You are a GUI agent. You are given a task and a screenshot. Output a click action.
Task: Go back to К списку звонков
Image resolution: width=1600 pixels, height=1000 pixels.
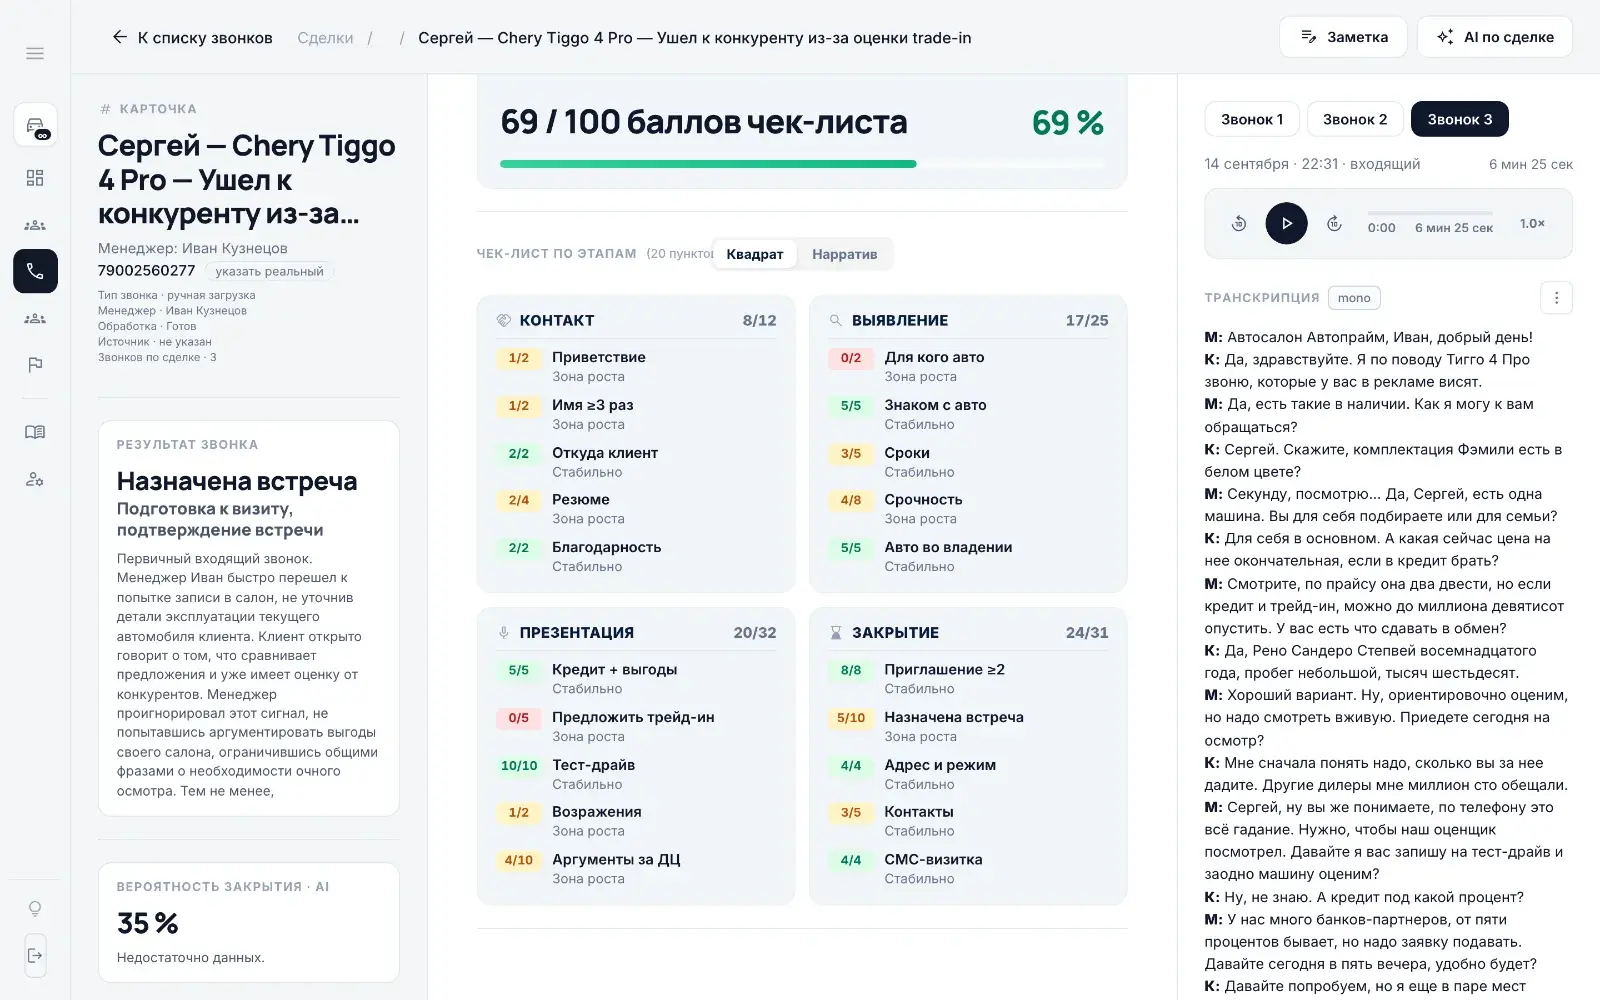(x=192, y=37)
